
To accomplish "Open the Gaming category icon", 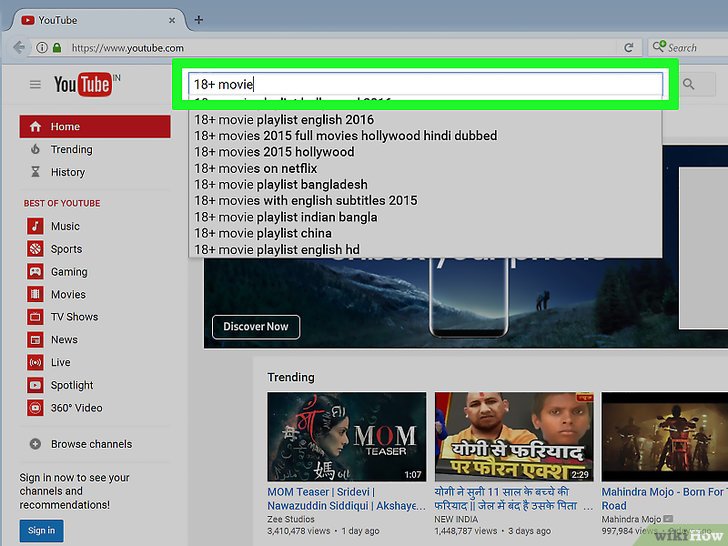I will [x=36, y=272].
